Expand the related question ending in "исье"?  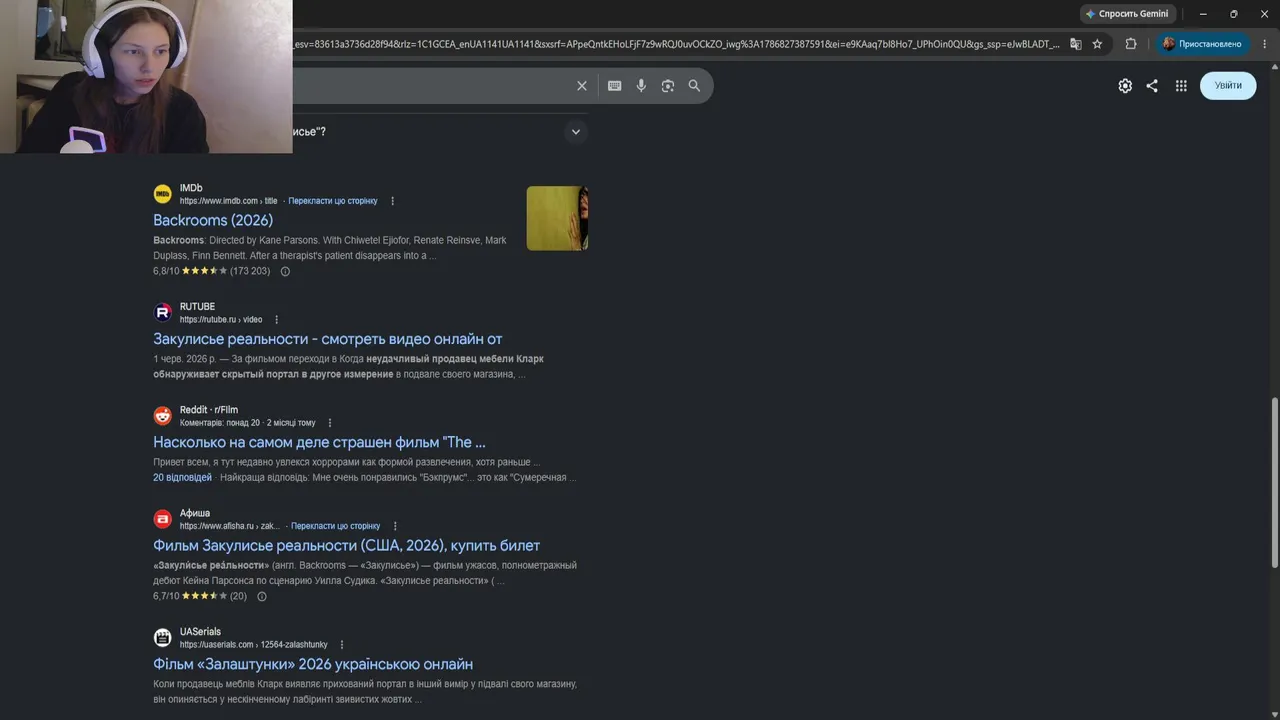[x=575, y=131]
